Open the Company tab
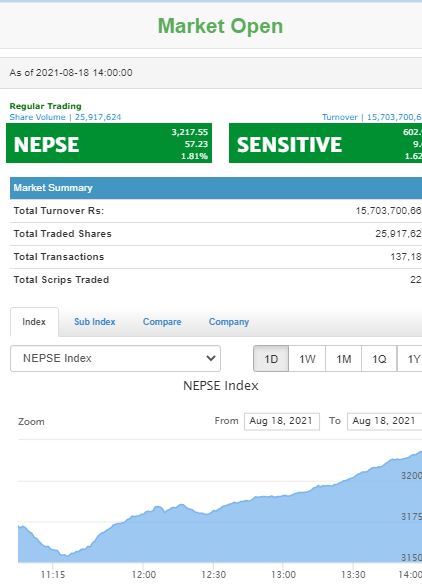The width and height of the screenshot is (422, 585). pyautogui.click(x=229, y=322)
